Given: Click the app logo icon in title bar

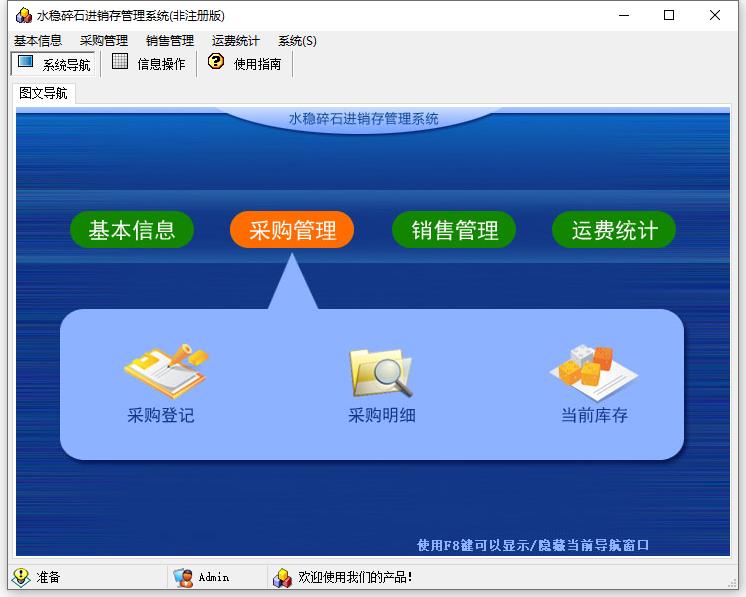Looking at the screenshot, I should pyautogui.click(x=24, y=15).
